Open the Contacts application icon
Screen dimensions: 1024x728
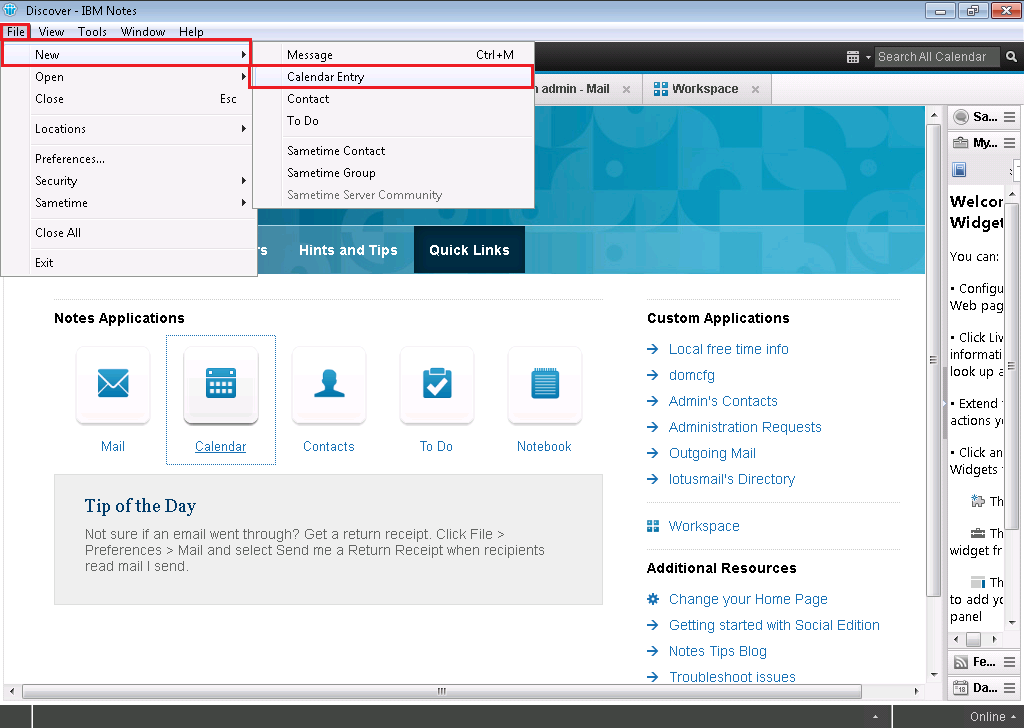pyautogui.click(x=328, y=384)
